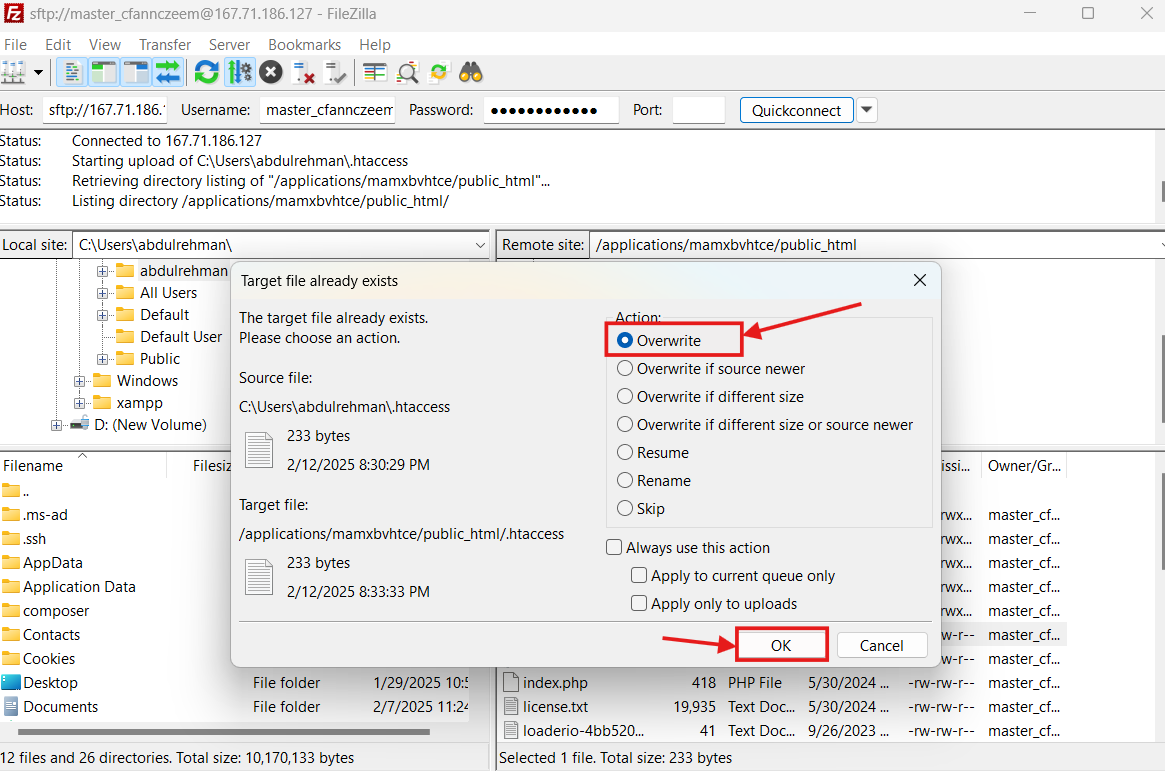The height and width of the screenshot is (771, 1165).
Task: Cancel current operation toolbar icon
Action: 271,72
